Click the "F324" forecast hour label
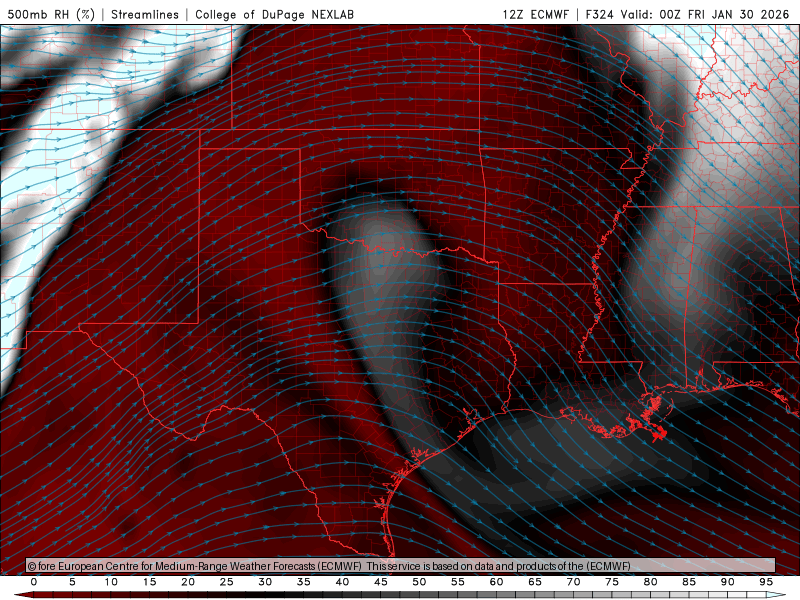The width and height of the screenshot is (800, 600). [x=599, y=14]
